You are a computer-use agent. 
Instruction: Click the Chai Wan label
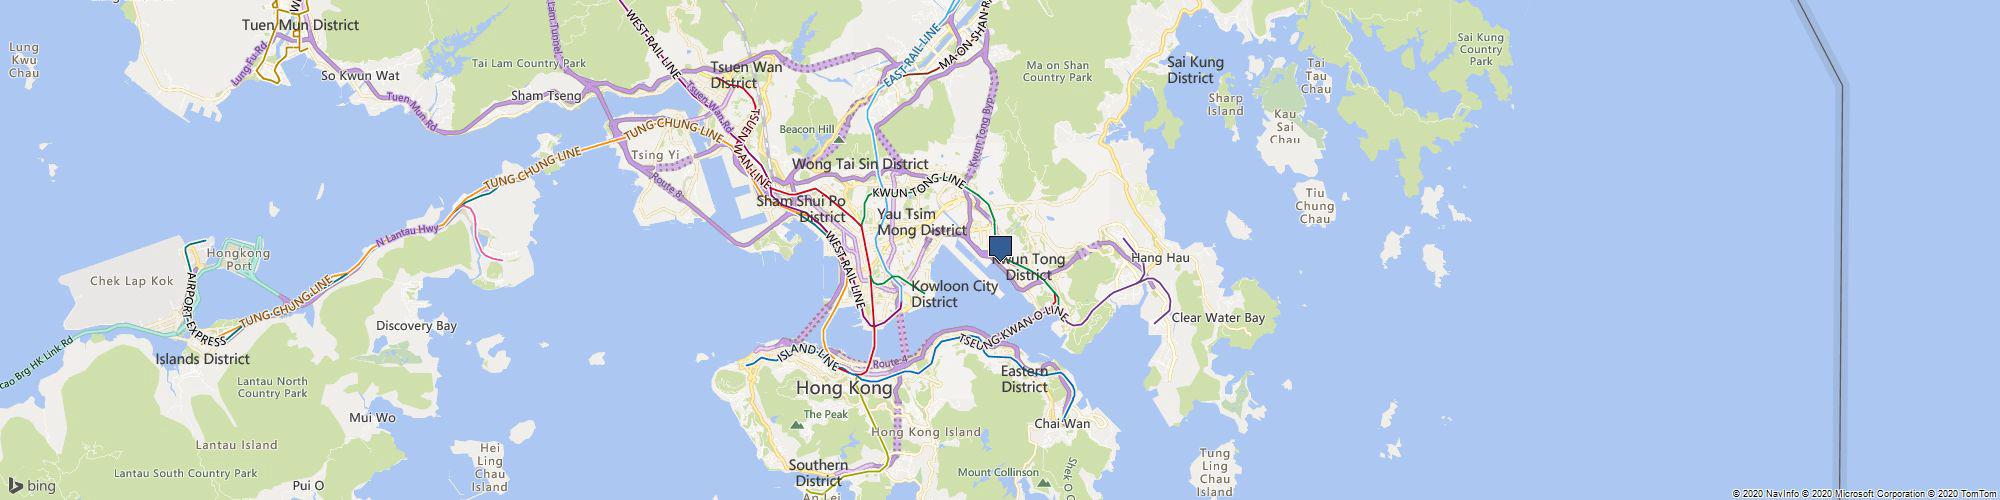tap(1062, 423)
